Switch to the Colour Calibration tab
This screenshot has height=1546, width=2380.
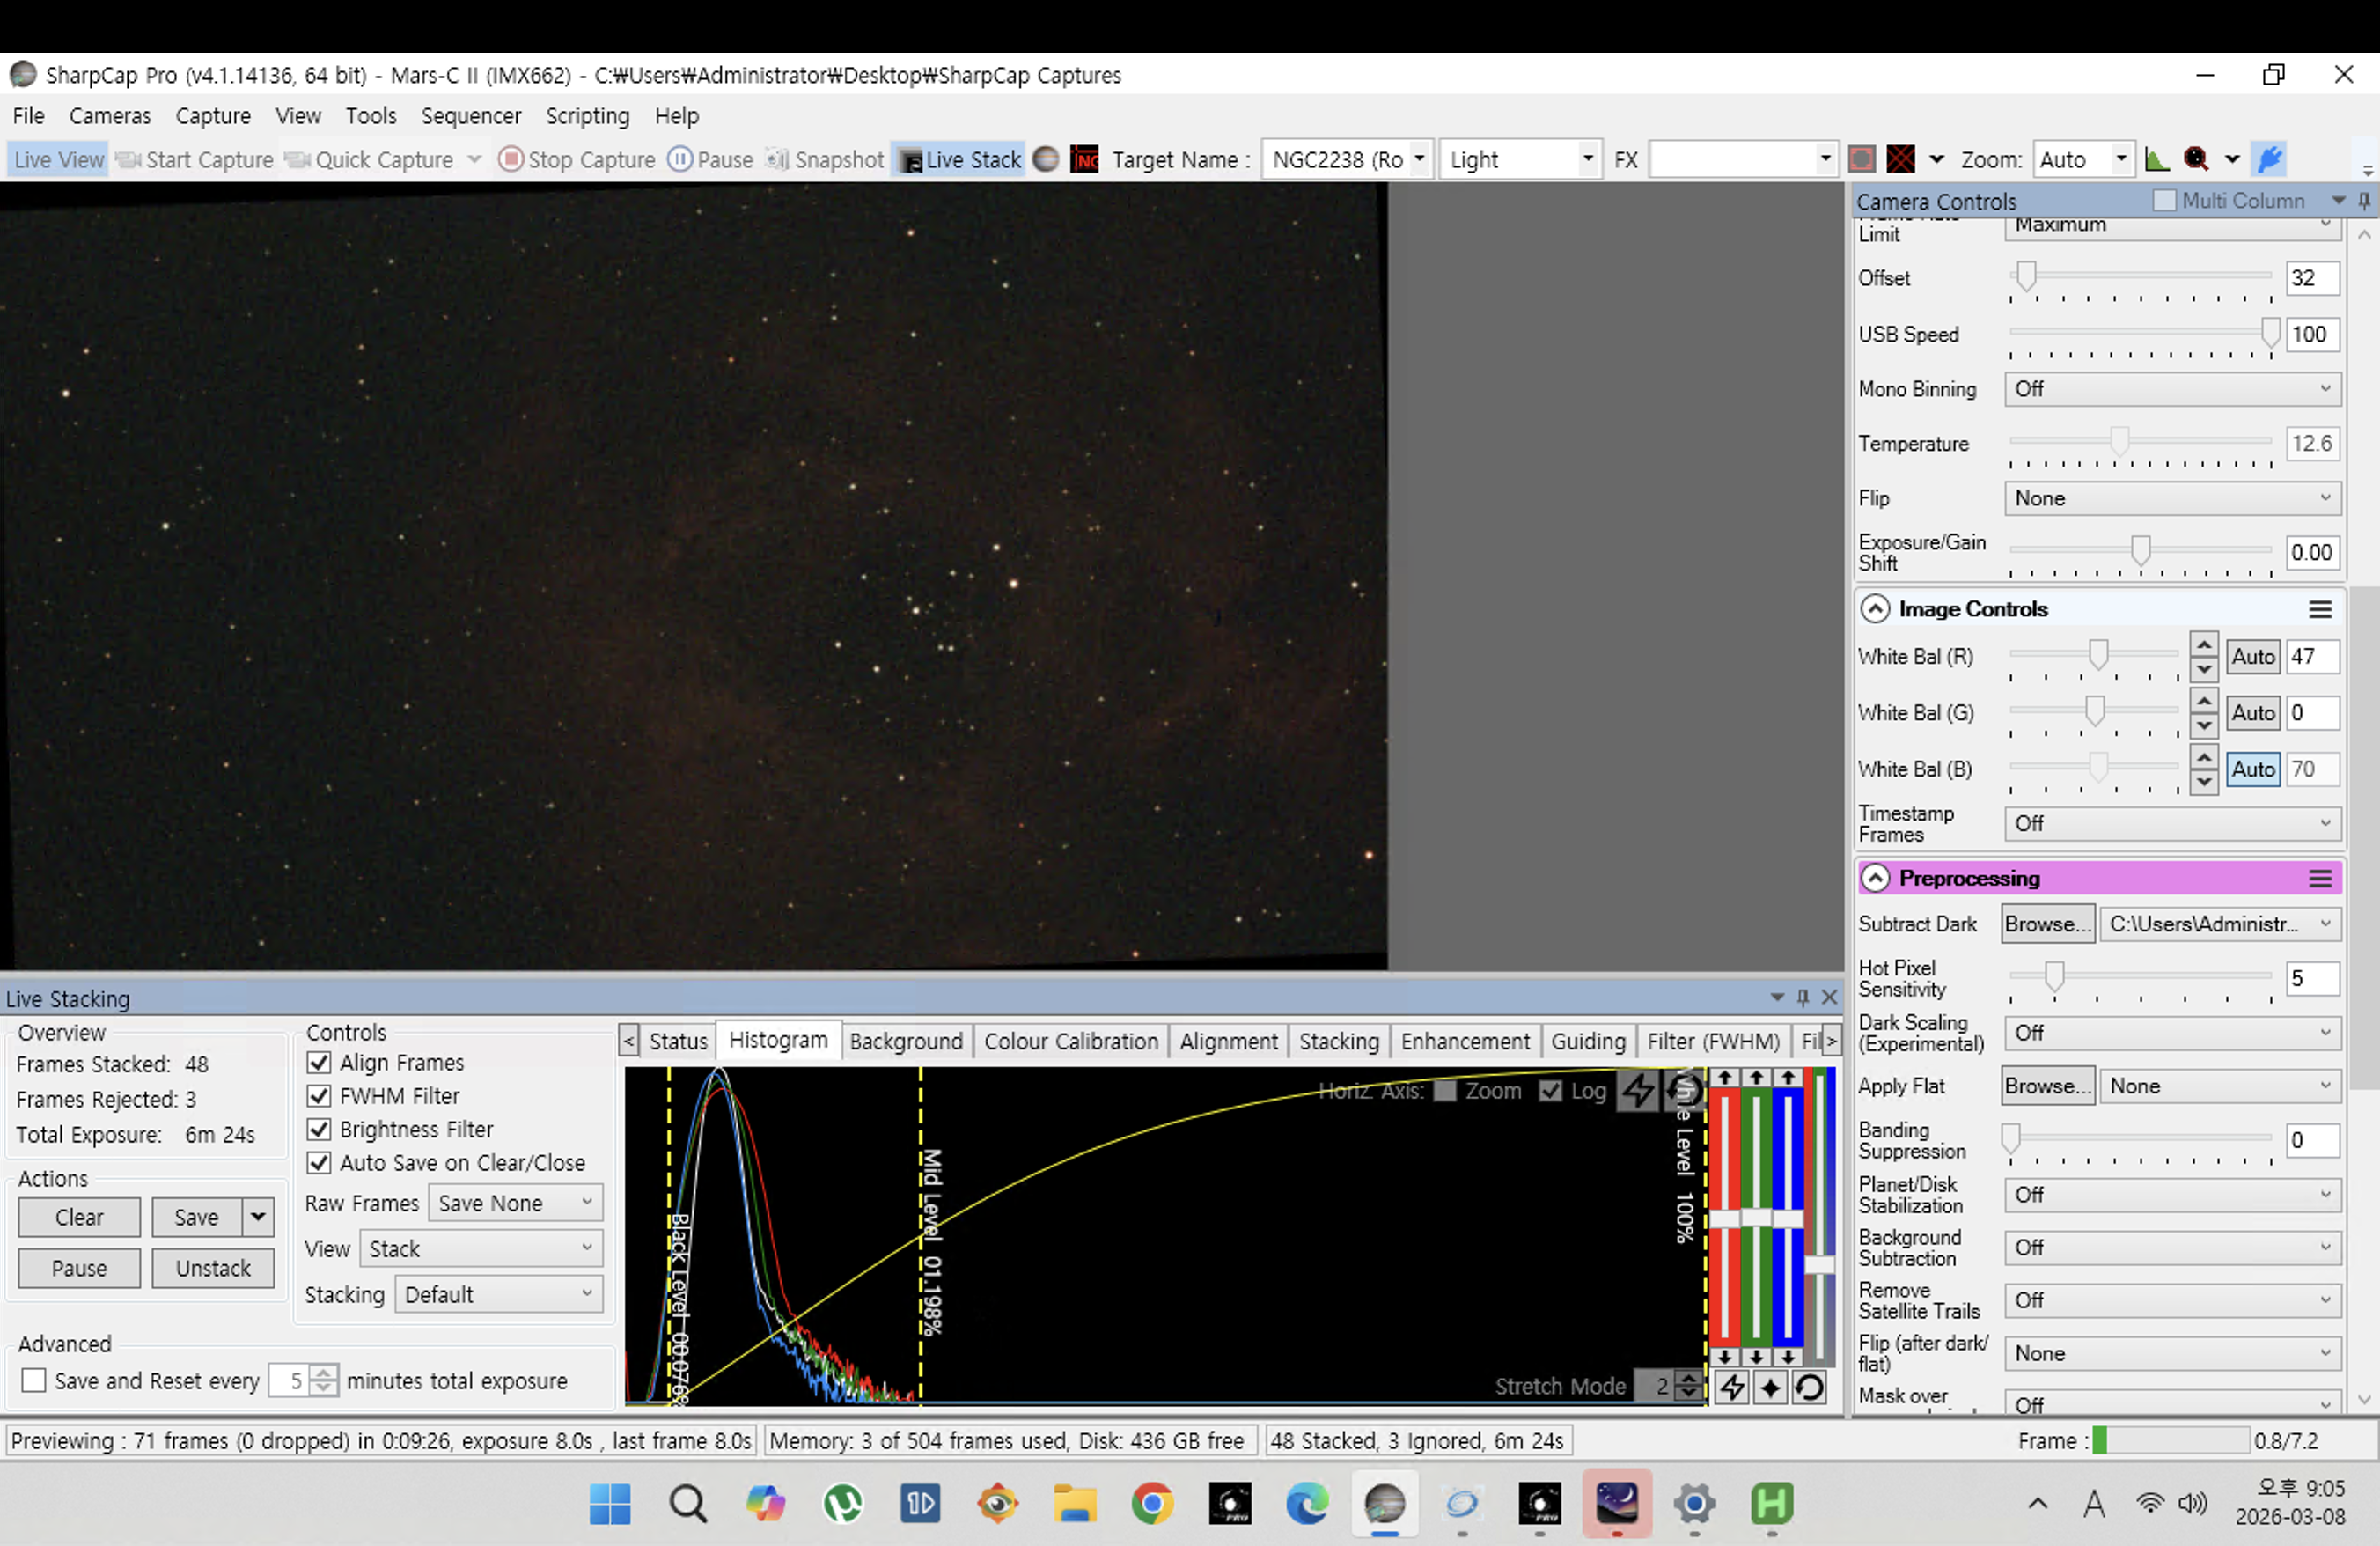click(1070, 1041)
